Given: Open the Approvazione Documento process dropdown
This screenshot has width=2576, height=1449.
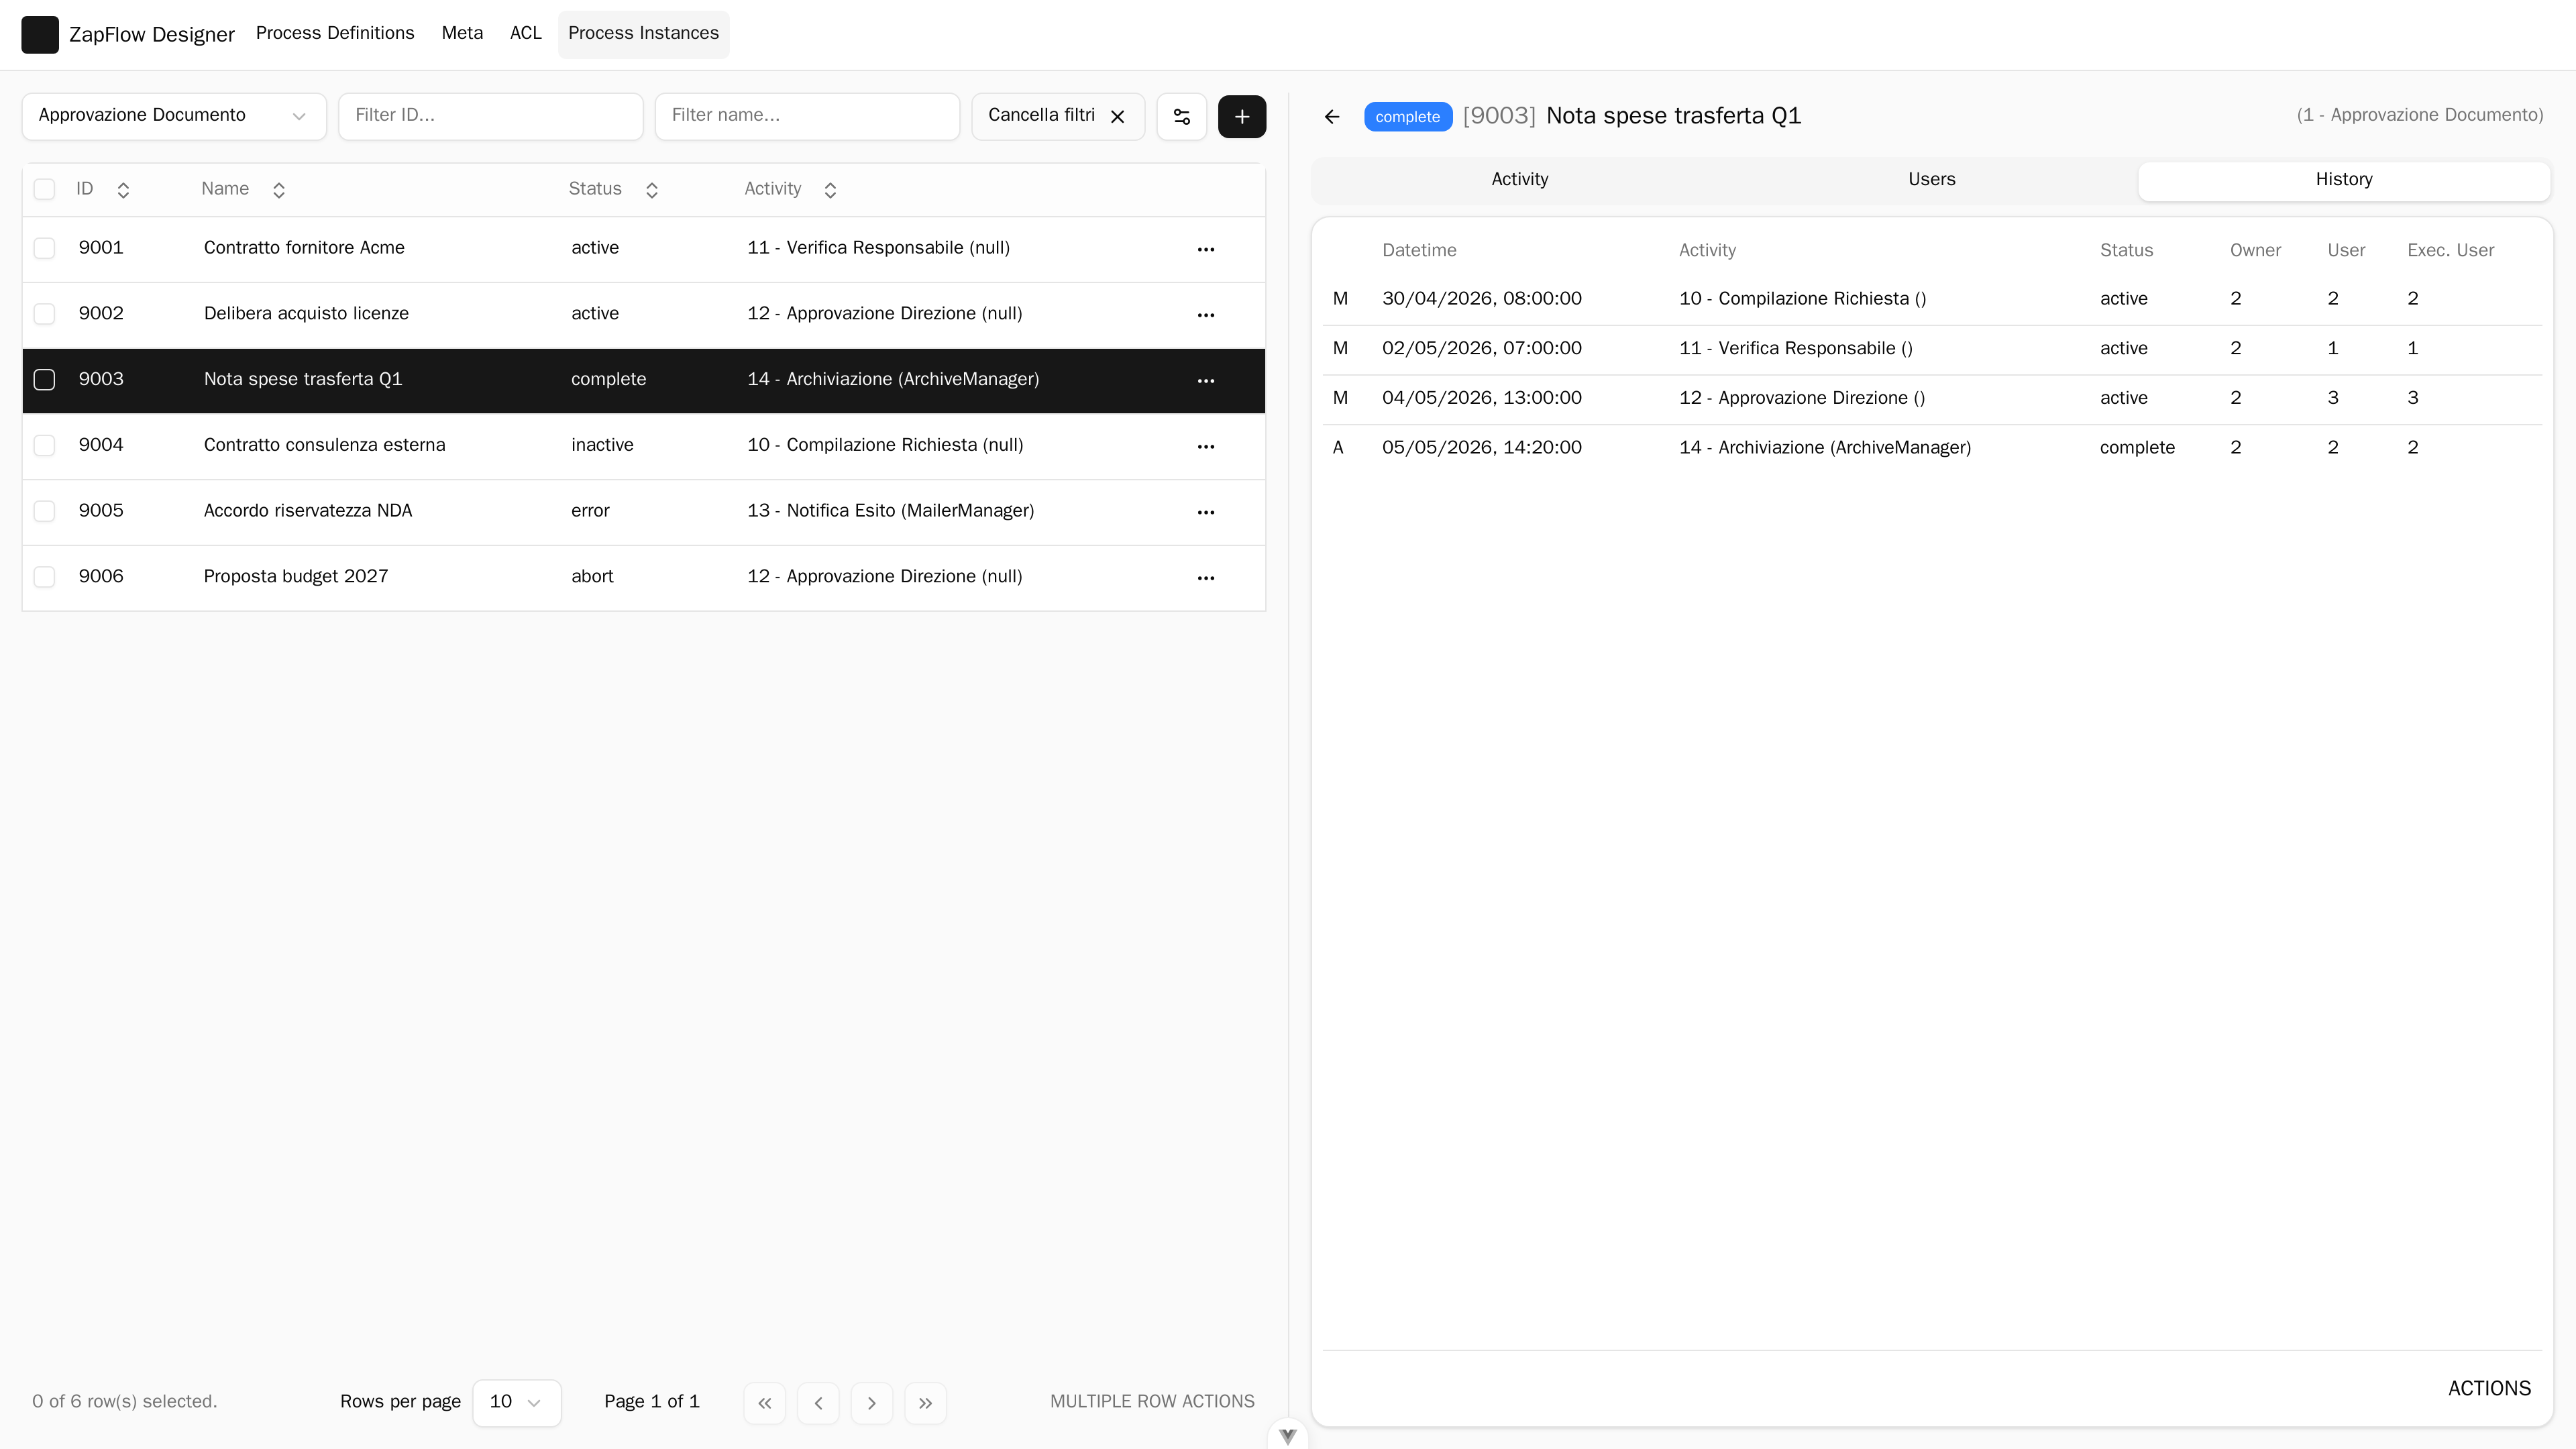Looking at the screenshot, I should click(174, 116).
